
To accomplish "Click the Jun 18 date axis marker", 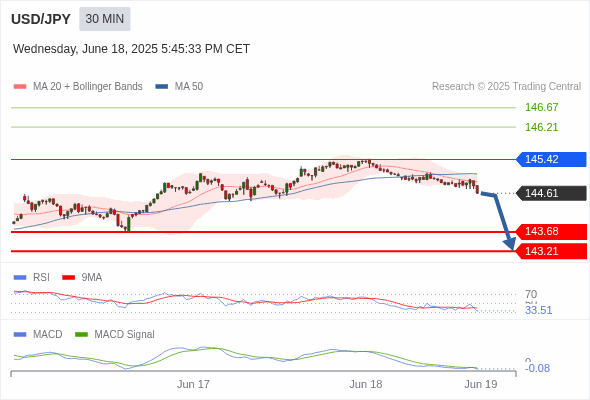I will 365,384.
